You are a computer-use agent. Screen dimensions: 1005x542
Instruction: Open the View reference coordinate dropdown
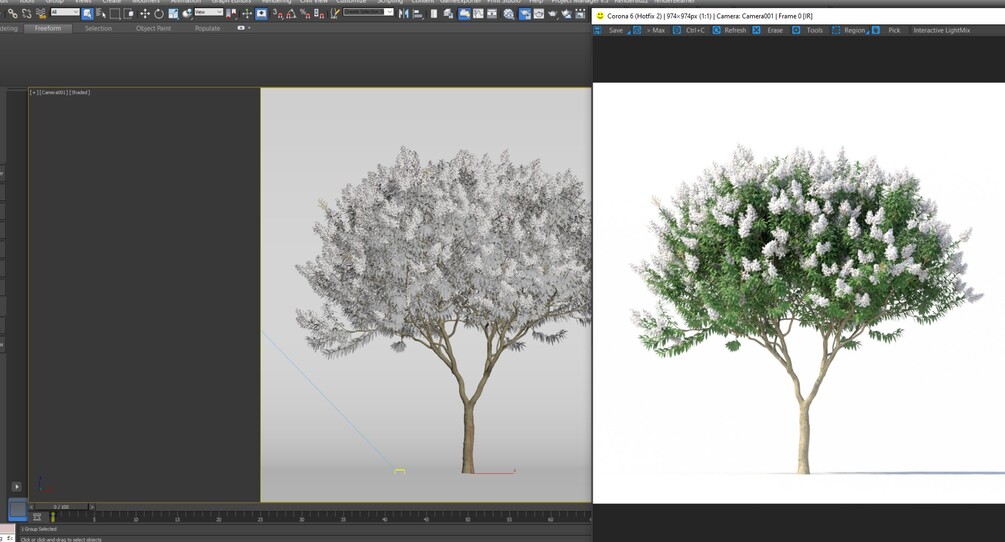click(x=208, y=12)
